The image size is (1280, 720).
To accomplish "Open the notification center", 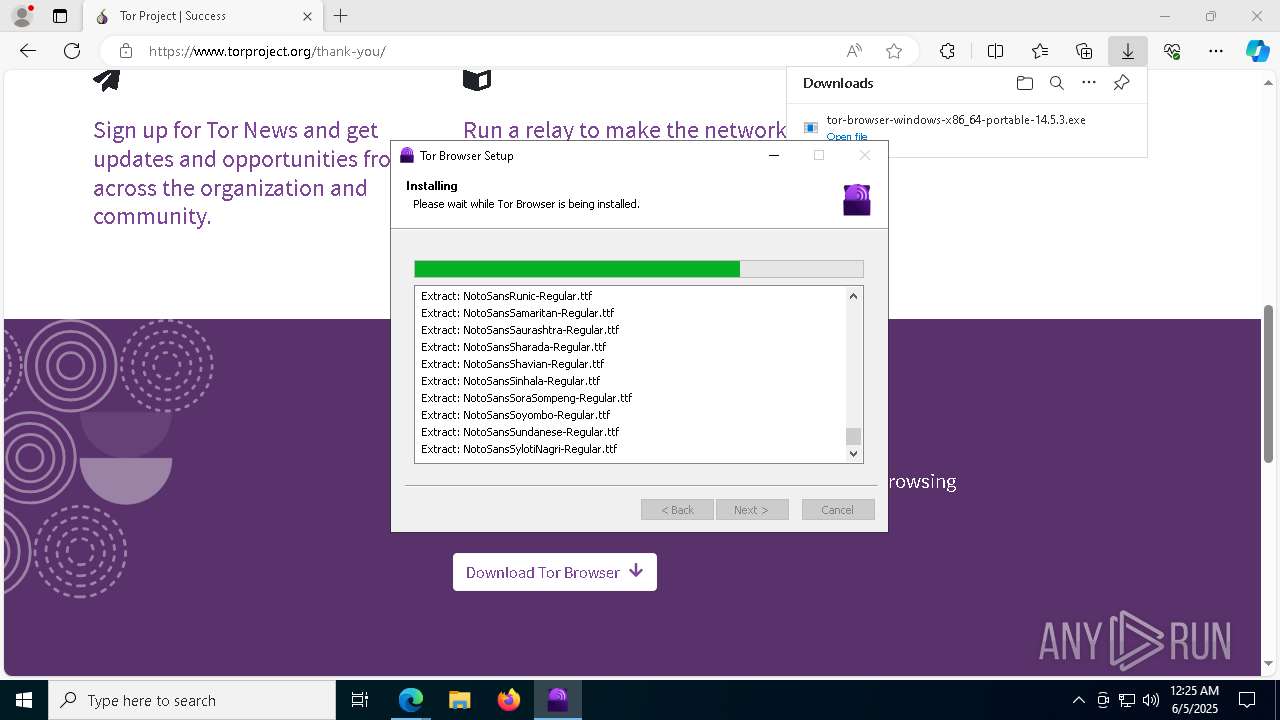I will (x=1247, y=700).
